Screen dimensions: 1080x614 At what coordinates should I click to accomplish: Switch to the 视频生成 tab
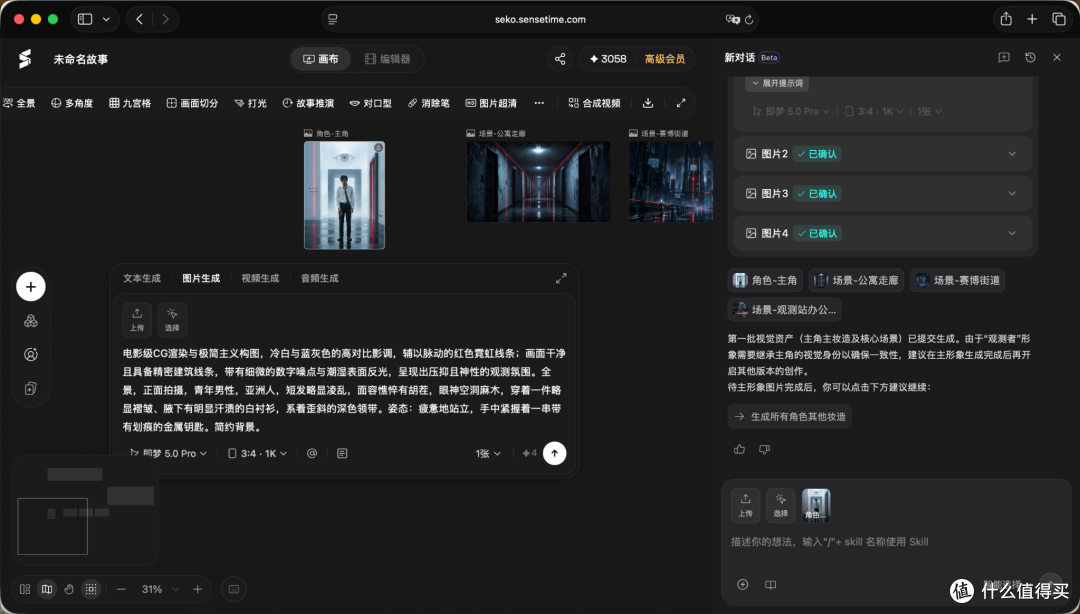tap(260, 278)
